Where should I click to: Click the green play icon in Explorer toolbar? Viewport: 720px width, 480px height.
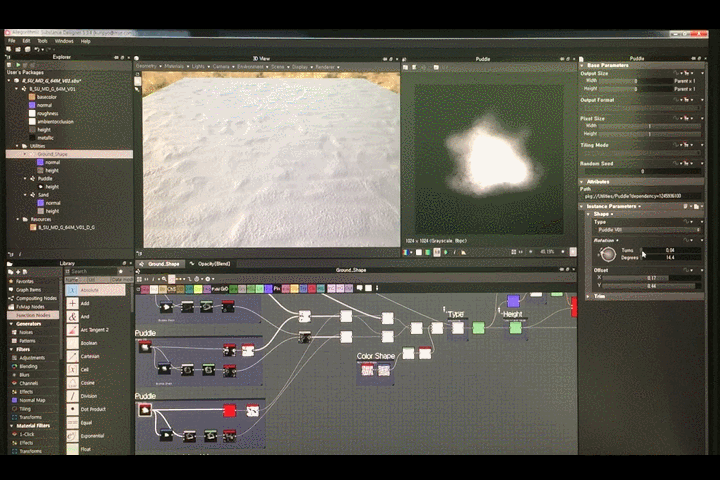point(18,65)
